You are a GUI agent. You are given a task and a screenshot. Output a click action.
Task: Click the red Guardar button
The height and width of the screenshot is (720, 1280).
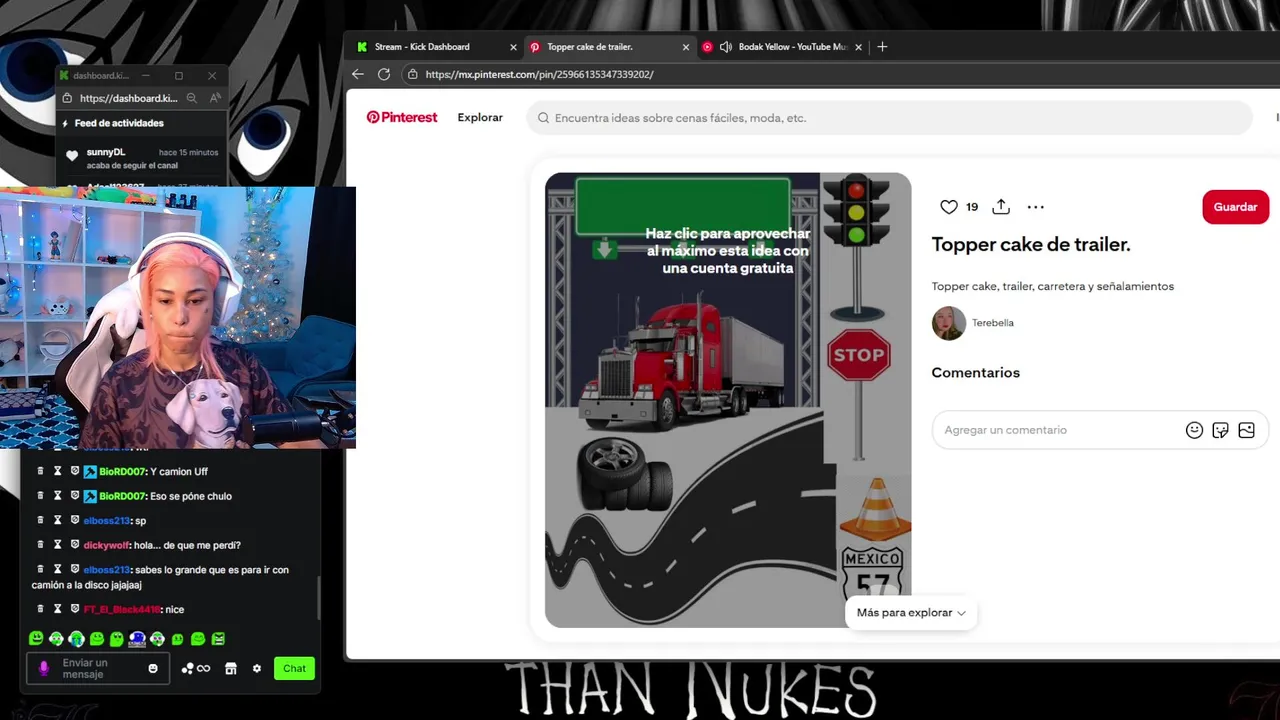[x=1235, y=207]
